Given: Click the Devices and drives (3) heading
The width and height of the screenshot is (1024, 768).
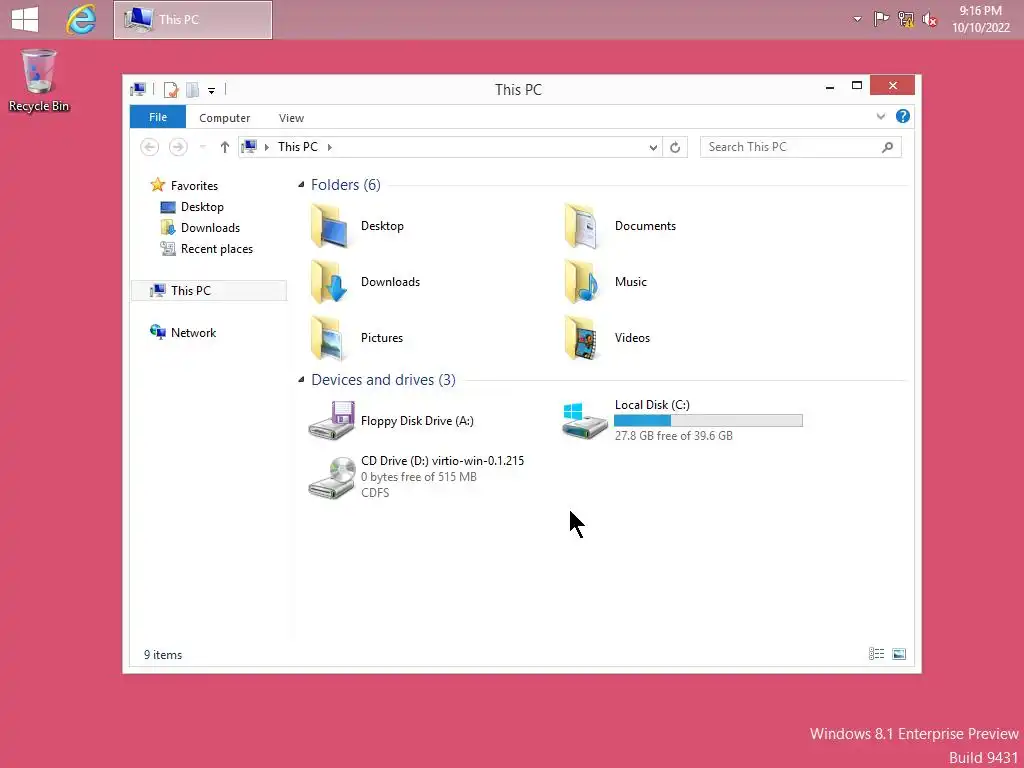Looking at the screenshot, I should click(383, 379).
